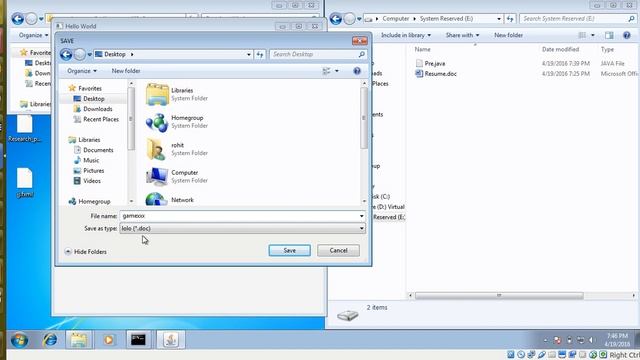640x360 pixels.
Task: Click New folder in System Reserved window
Action: click(x=508, y=35)
